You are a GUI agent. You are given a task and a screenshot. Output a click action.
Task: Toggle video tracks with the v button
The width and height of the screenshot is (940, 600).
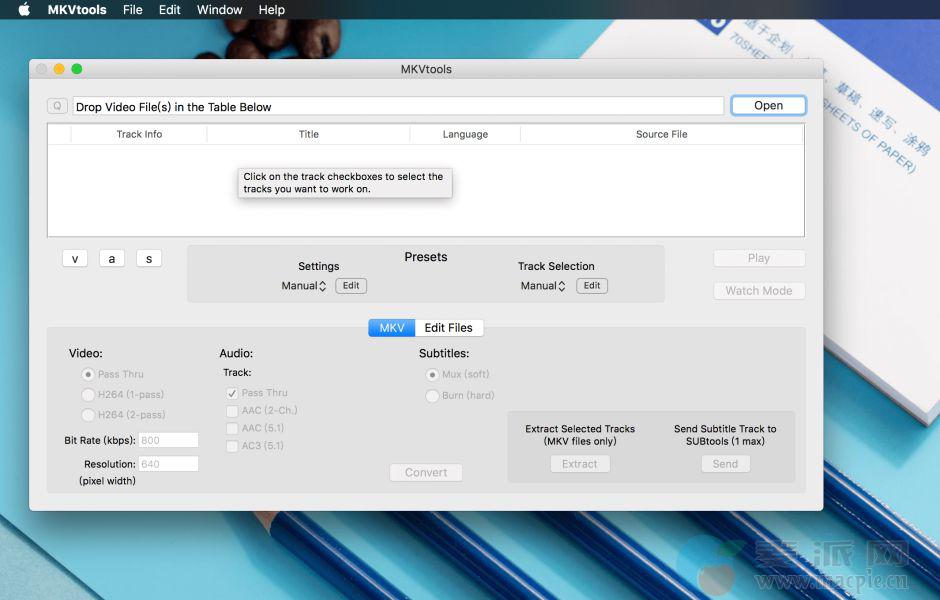(x=75, y=258)
